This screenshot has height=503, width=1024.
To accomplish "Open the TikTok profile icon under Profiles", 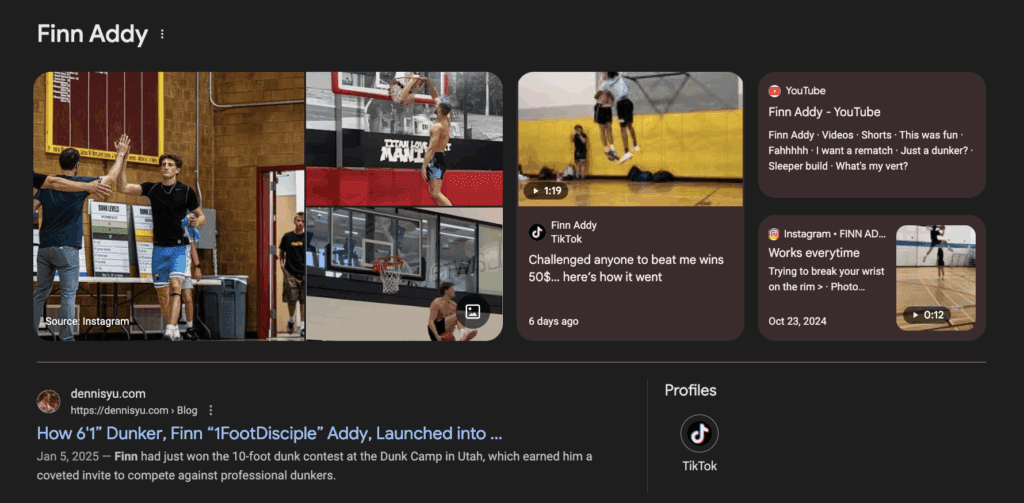I will point(699,433).
